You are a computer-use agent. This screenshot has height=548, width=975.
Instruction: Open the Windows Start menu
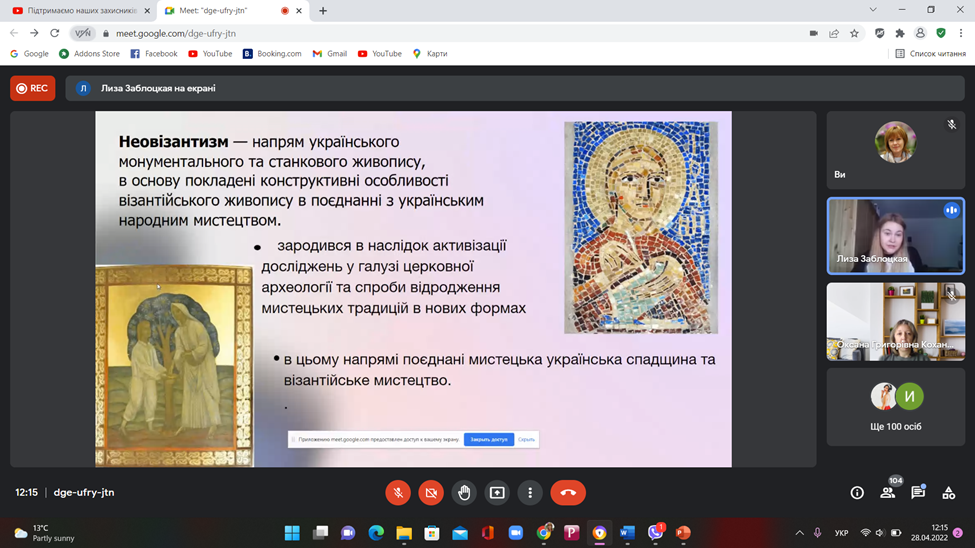pyautogui.click(x=292, y=533)
